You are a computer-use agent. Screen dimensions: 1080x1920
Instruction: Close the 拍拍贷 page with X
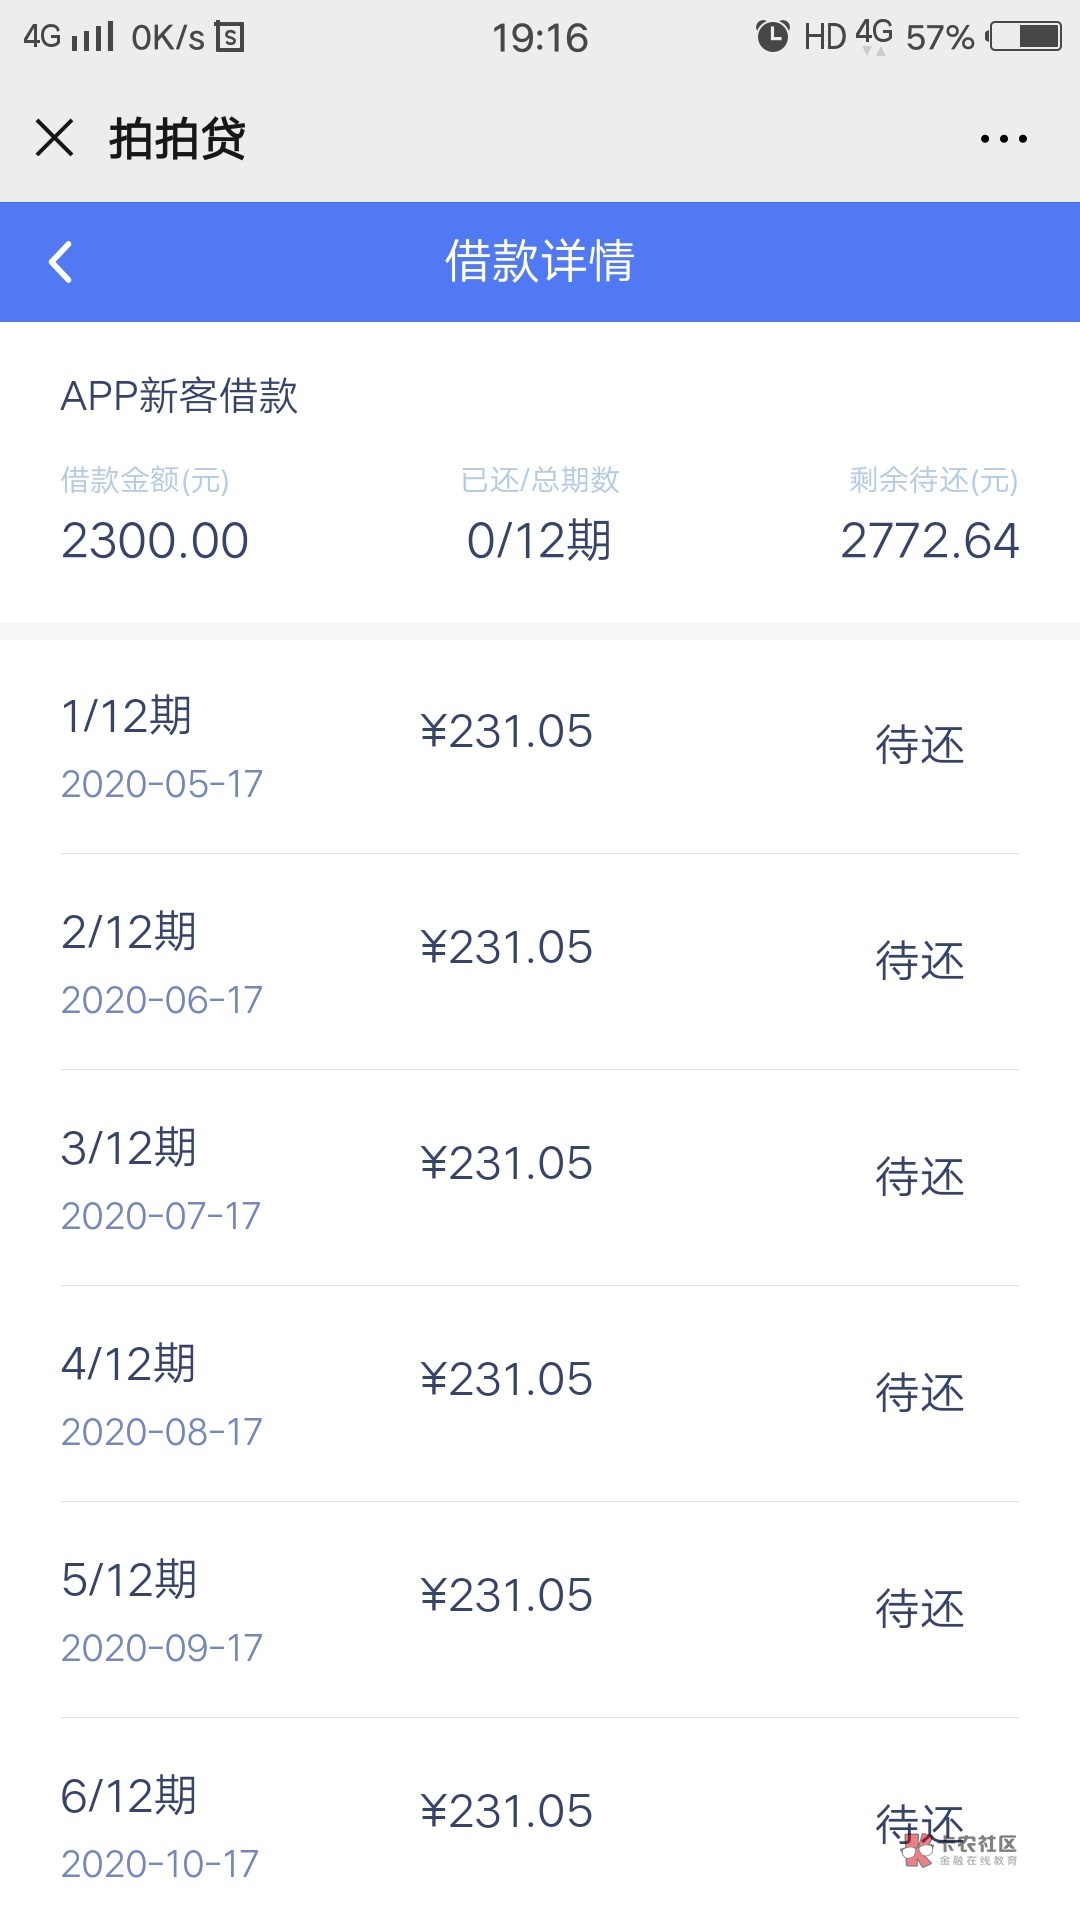54,138
